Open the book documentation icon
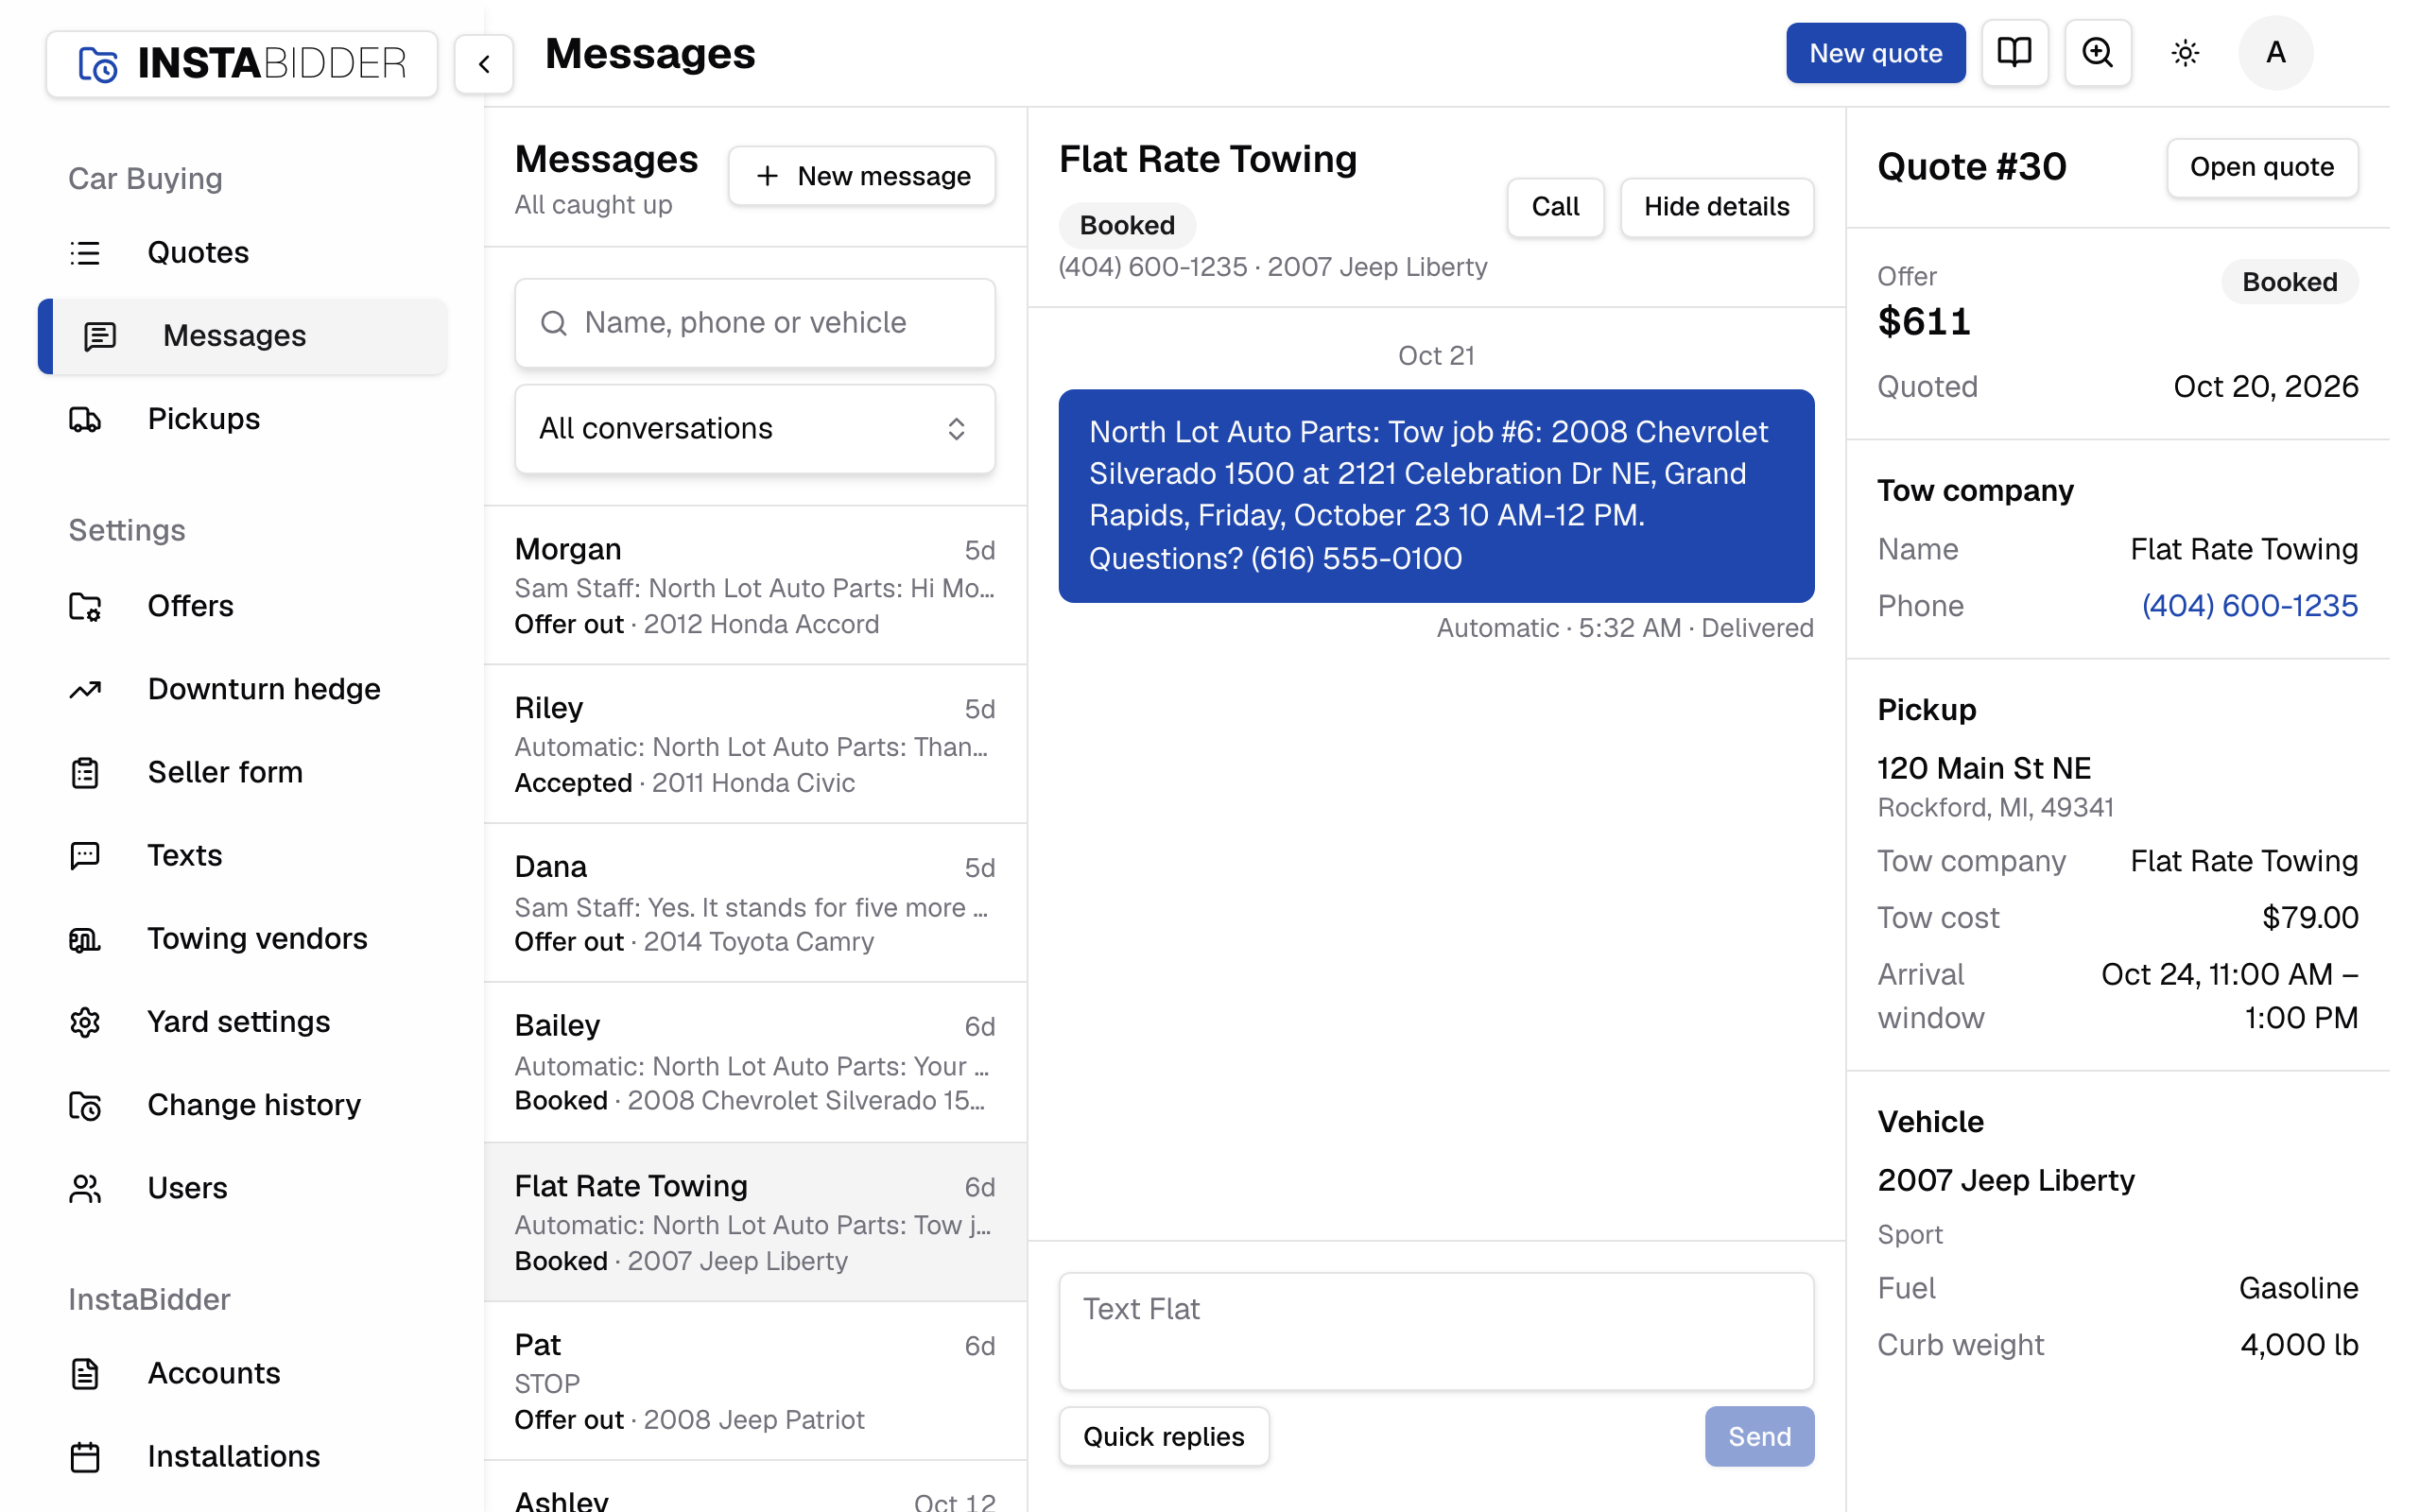The height and width of the screenshot is (1512, 2420). pyautogui.click(x=2014, y=52)
